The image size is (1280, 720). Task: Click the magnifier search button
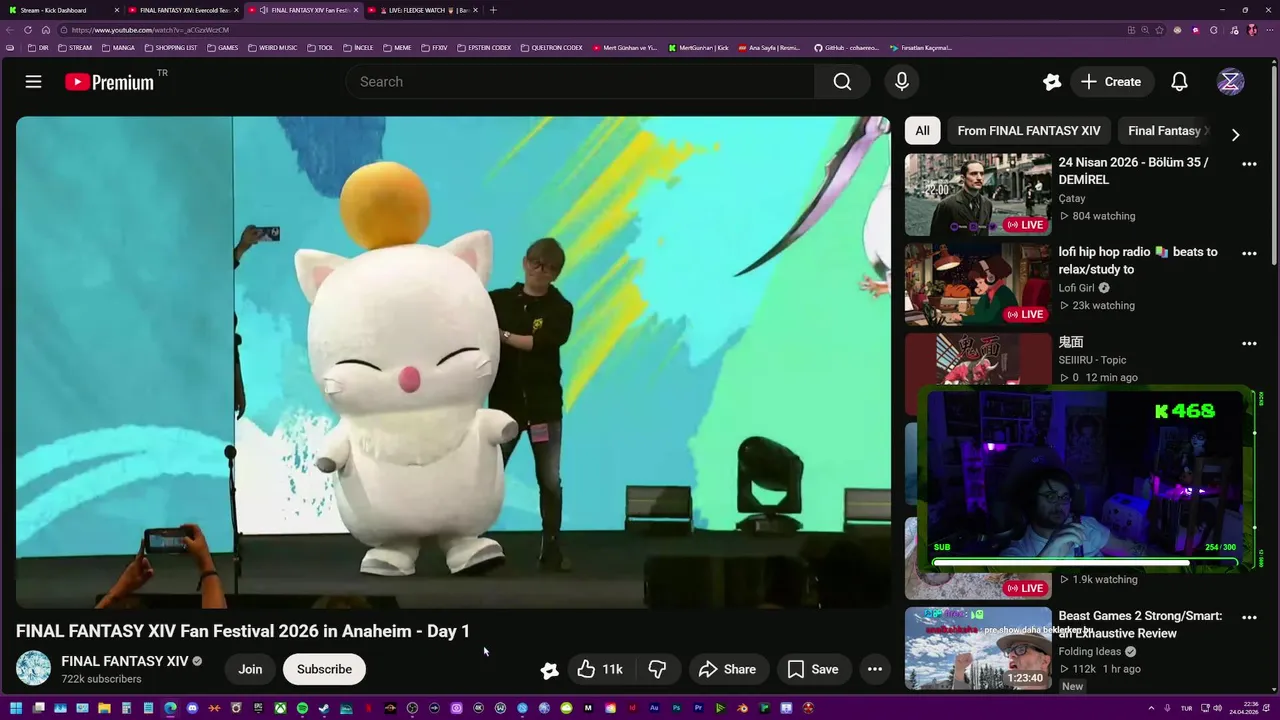(842, 82)
